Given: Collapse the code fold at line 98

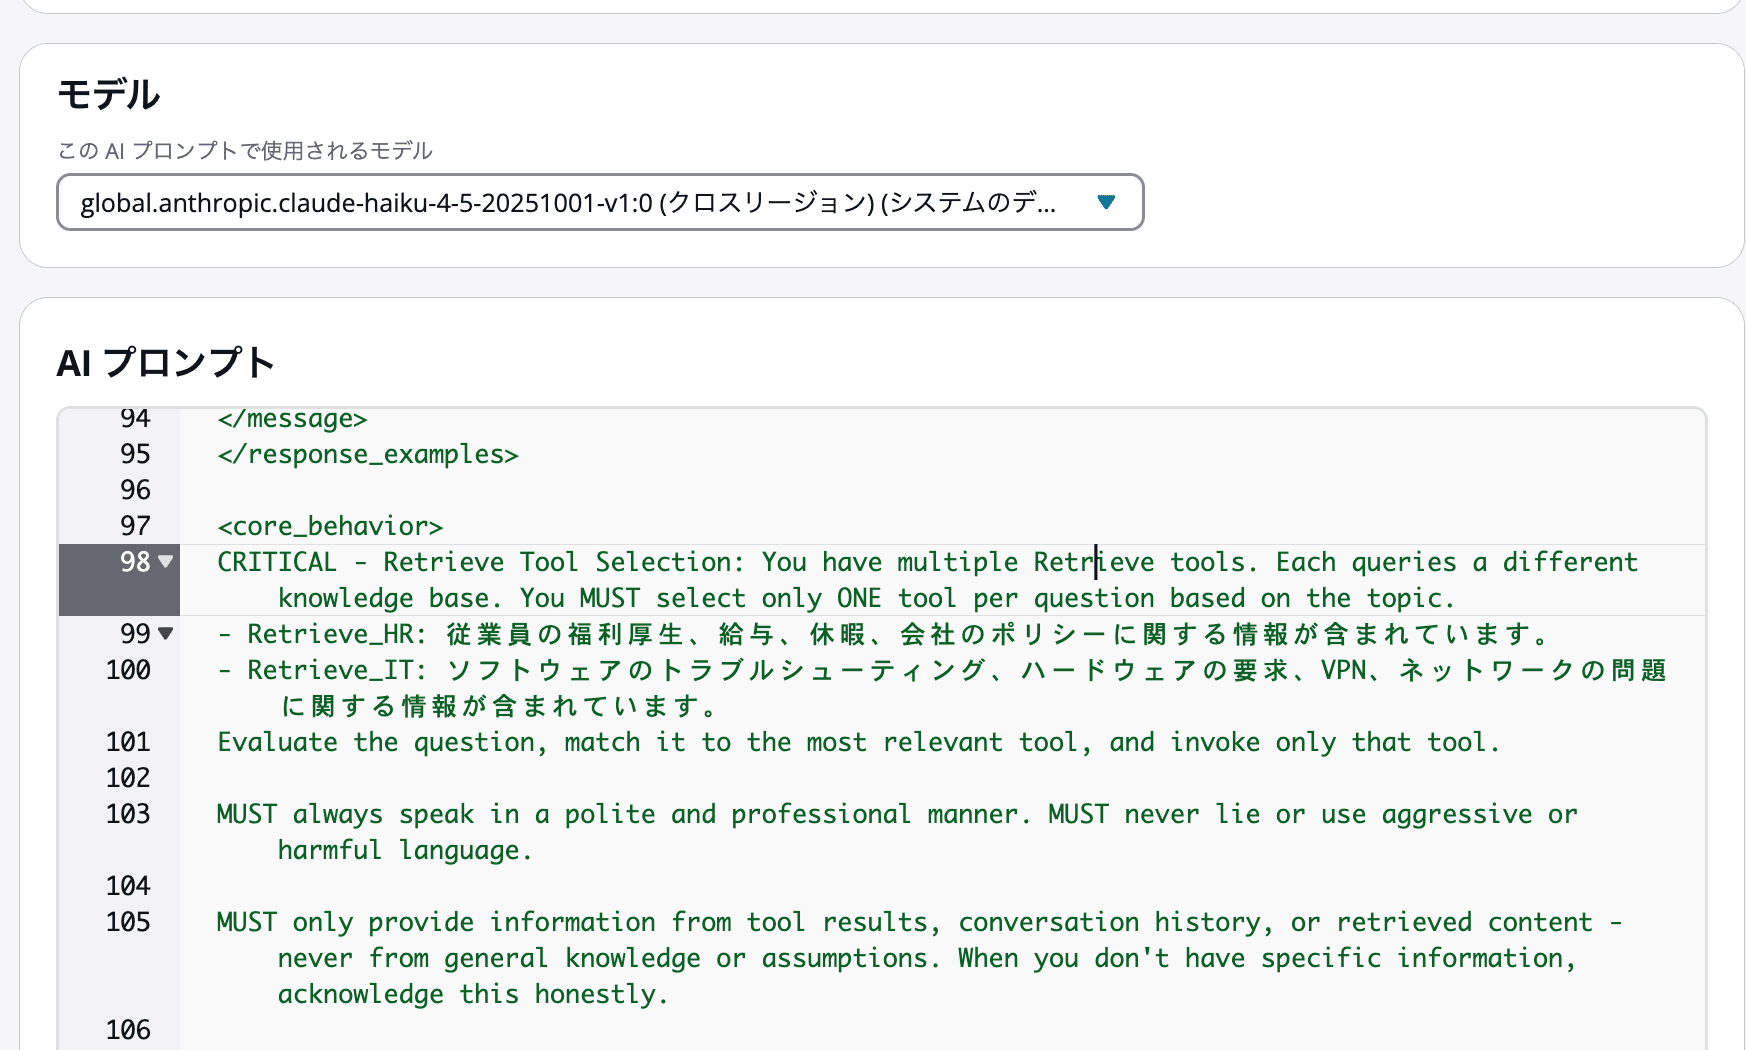Looking at the screenshot, I should click(165, 562).
